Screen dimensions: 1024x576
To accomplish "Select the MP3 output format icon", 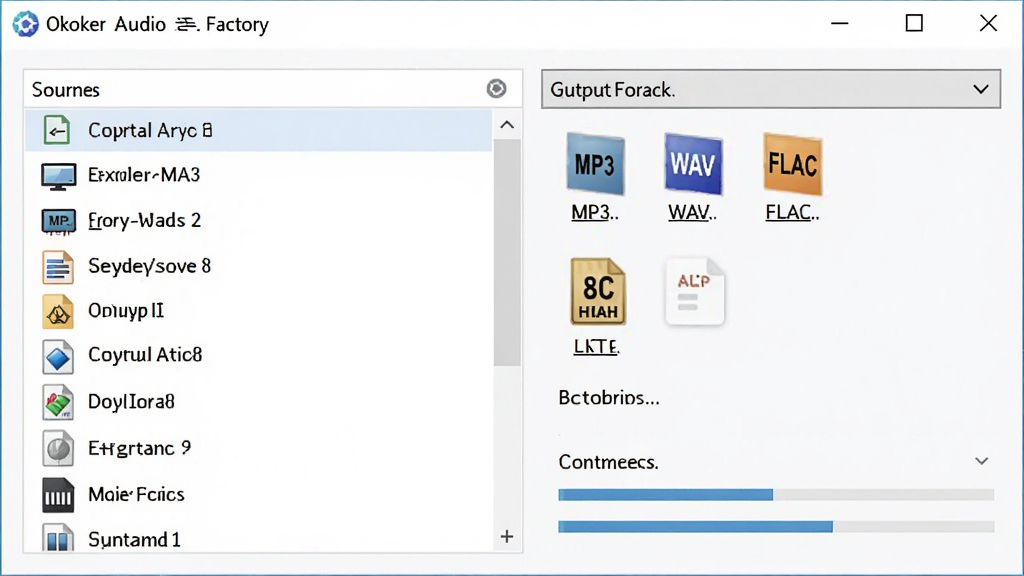I will pos(595,165).
